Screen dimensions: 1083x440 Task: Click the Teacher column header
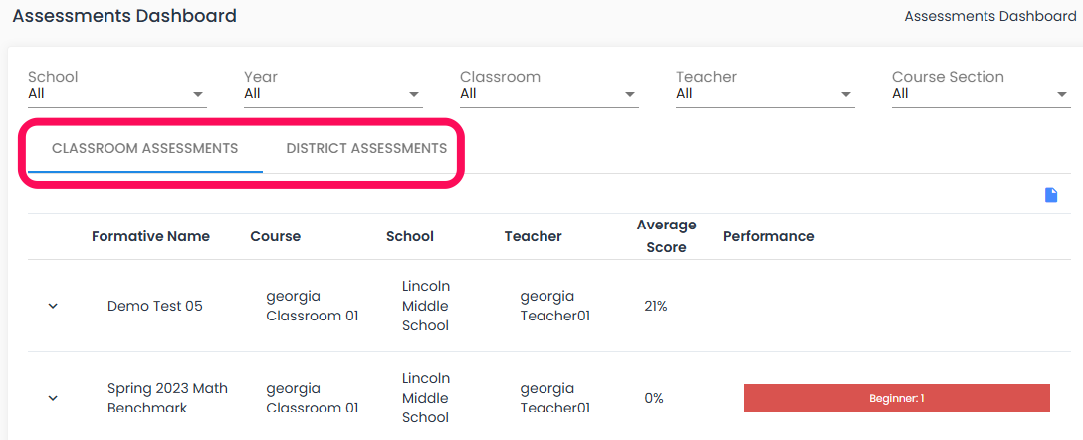pyautogui.click(x=533, y=236)
